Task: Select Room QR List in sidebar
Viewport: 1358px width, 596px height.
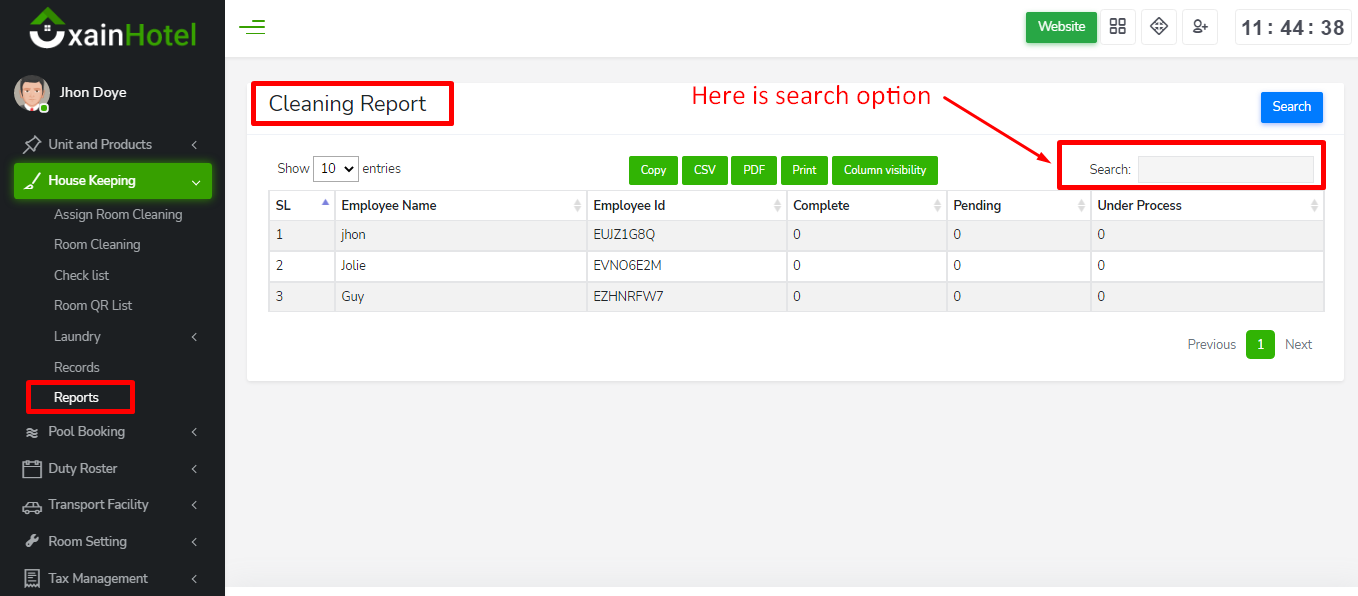Action: coord(93,305)
